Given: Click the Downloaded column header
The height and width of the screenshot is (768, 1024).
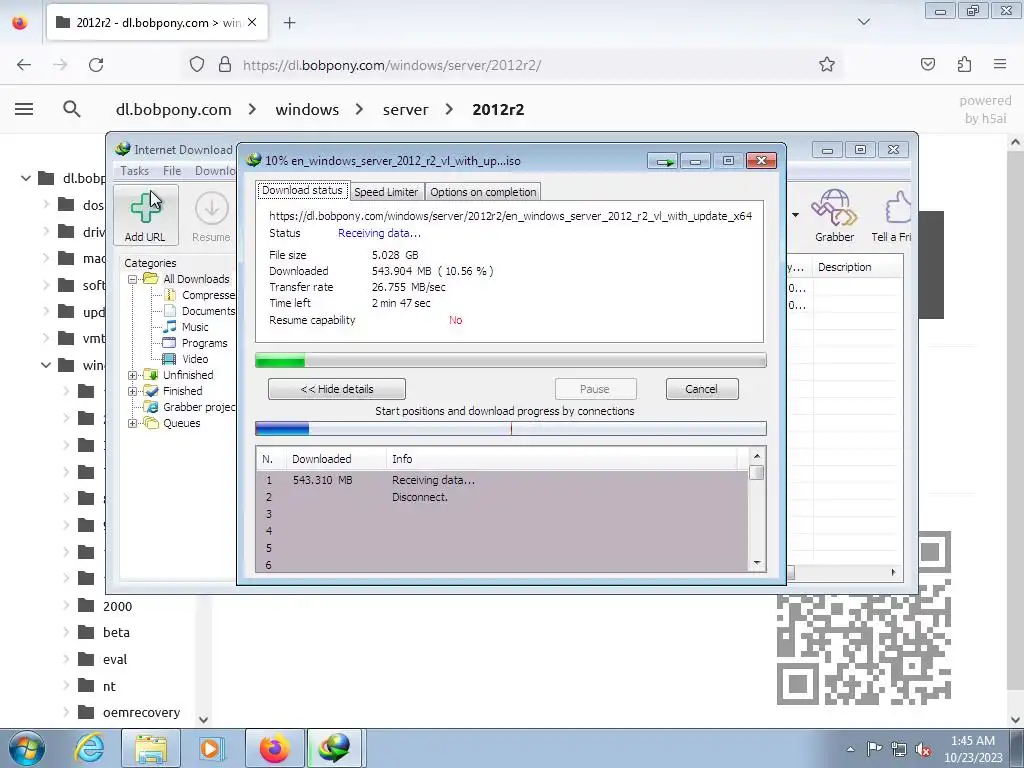Looking at the screenshot, I should point(336,459).
